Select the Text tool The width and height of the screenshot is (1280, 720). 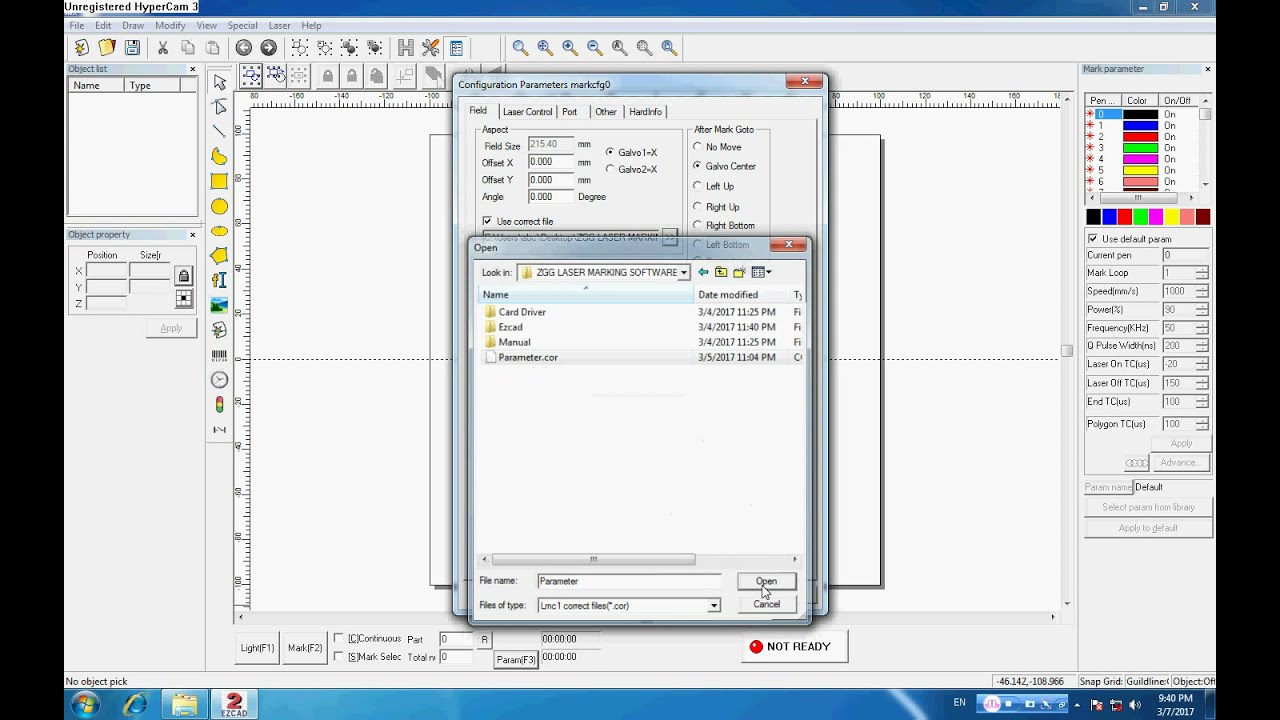pos(219,281)
